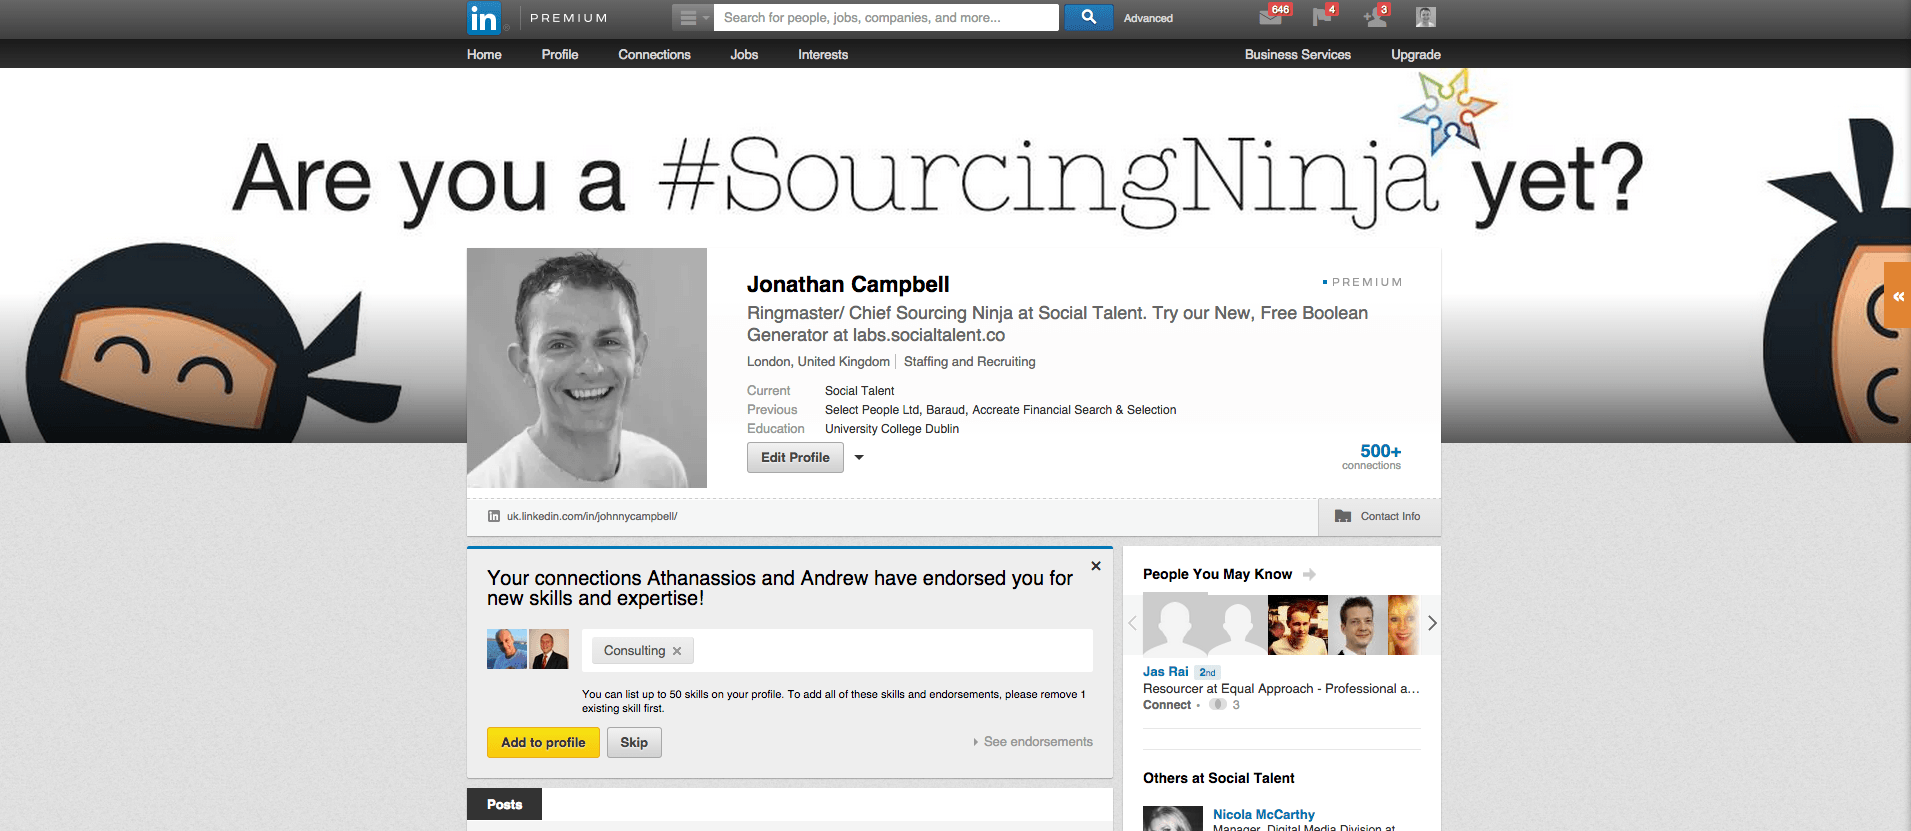Click Jonathan Campbell's profile photo
Screen dimensions: 1911x831
[x=587, y=368]
